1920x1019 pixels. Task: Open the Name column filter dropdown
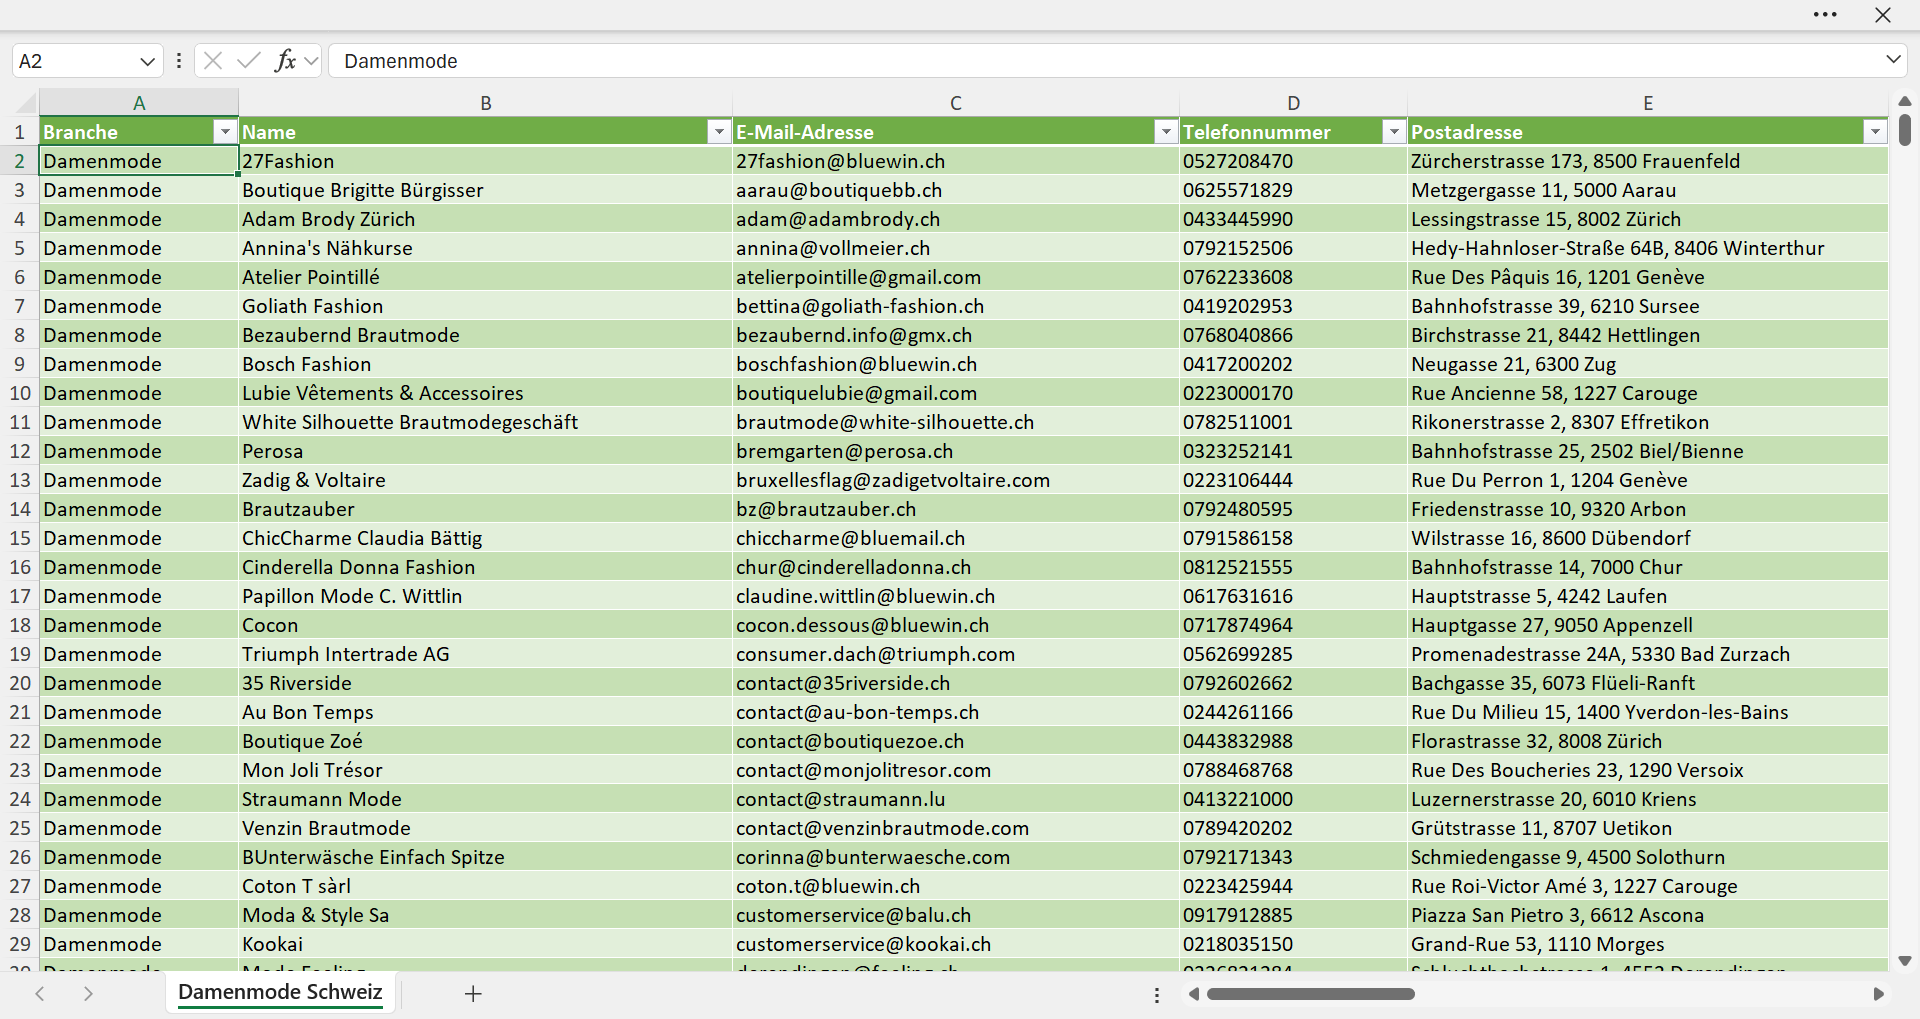coord(719,132)
